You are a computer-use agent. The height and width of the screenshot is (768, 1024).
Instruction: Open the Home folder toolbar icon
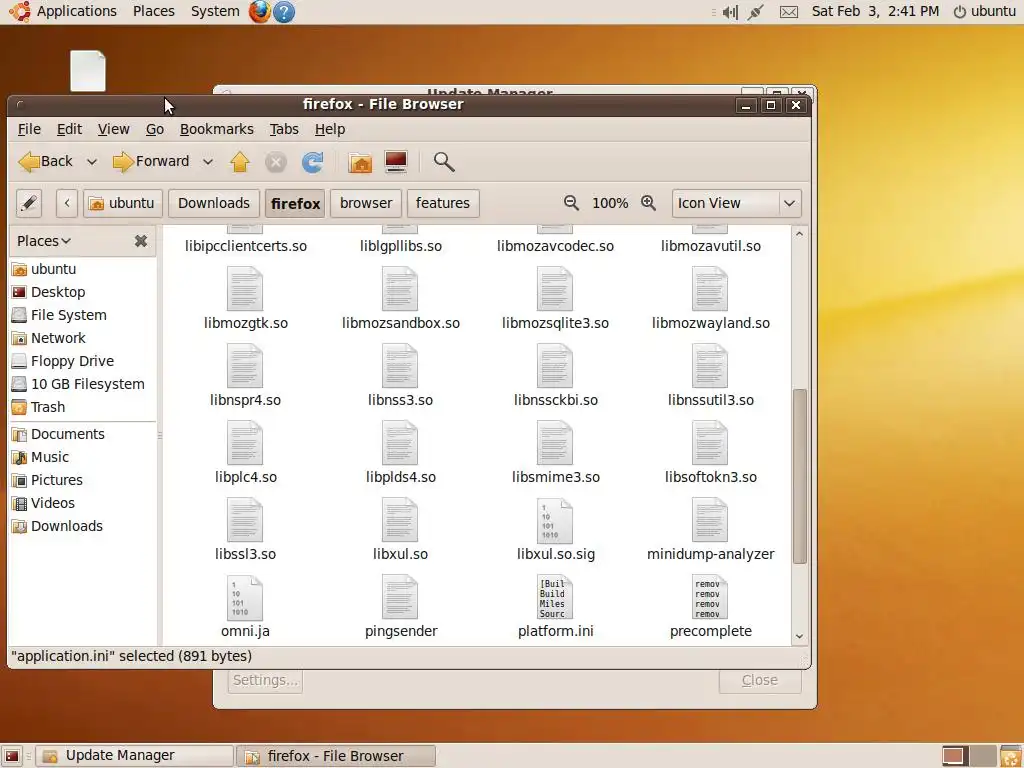tap(360, 161)
